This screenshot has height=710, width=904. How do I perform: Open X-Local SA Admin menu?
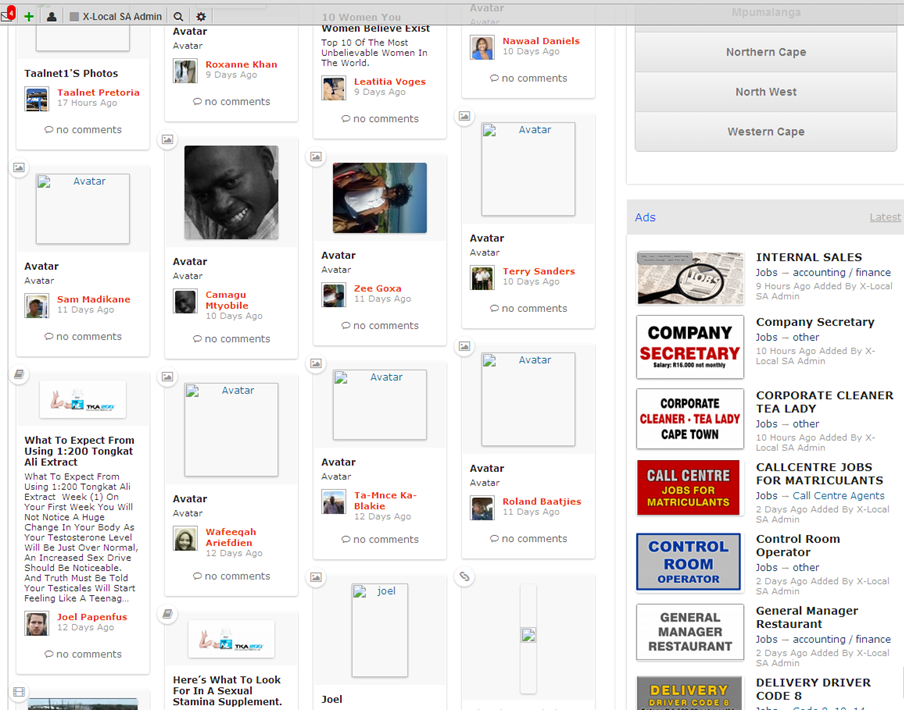115,17
